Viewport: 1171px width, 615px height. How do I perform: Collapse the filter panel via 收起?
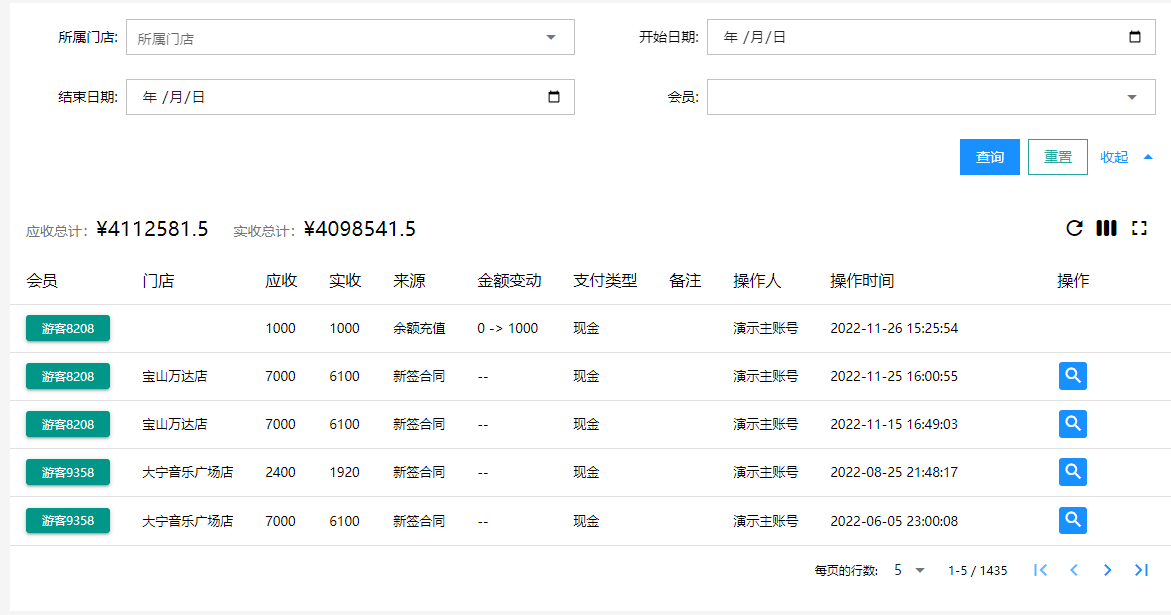pos(1126,157)
